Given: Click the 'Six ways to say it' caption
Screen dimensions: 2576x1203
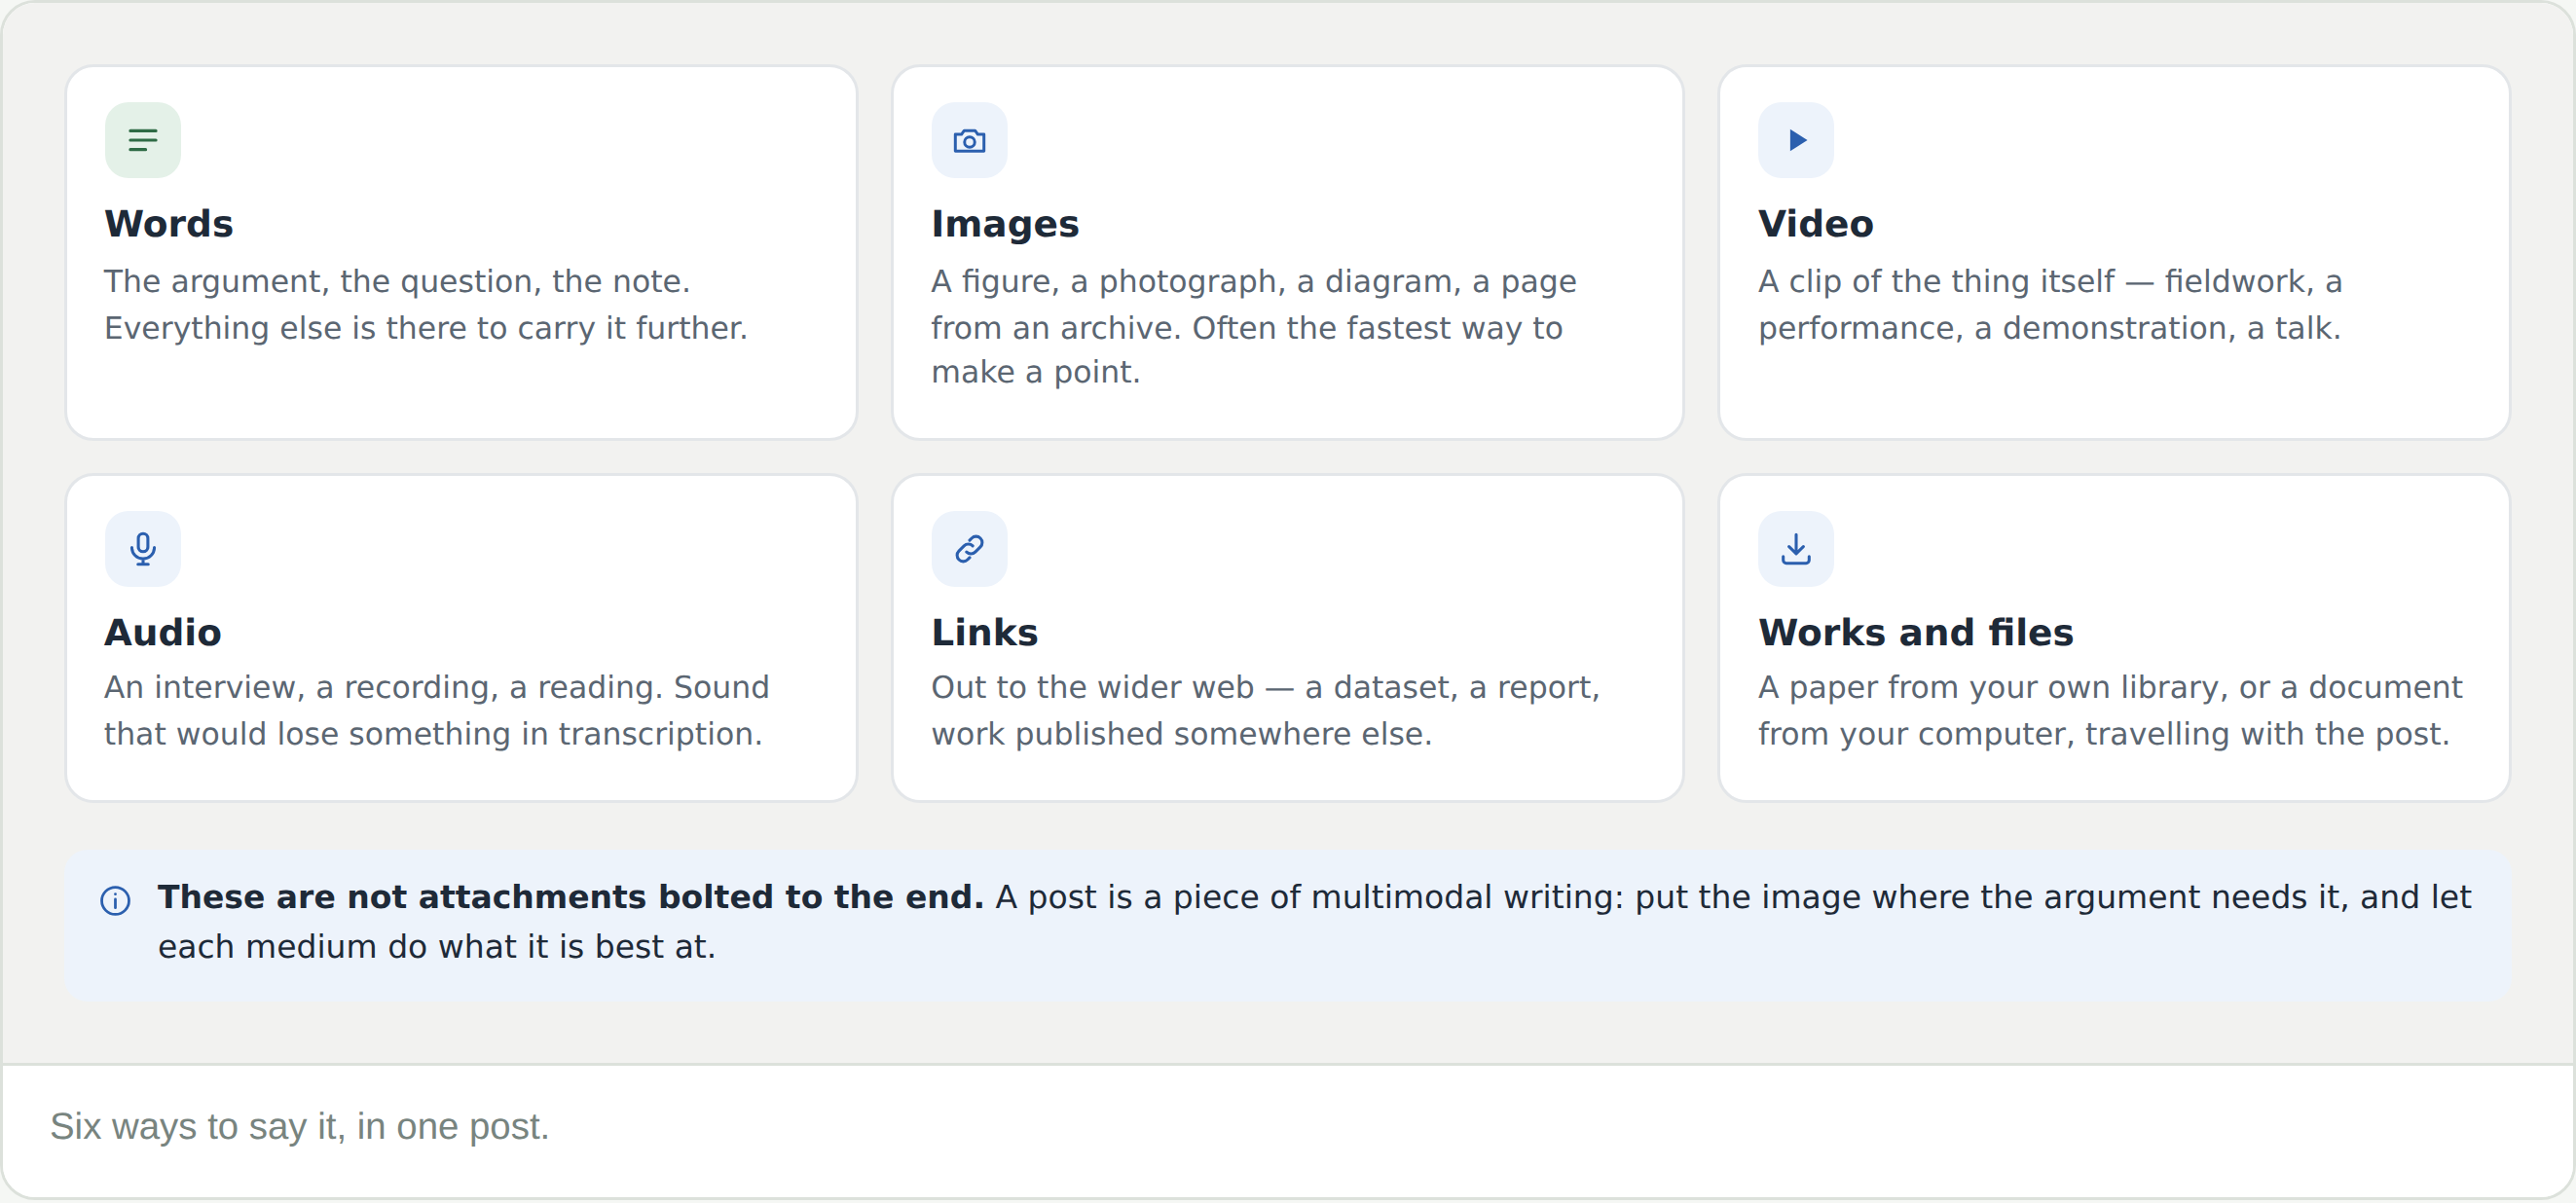Looking at the screenshot, I should tap(300, 1126).
